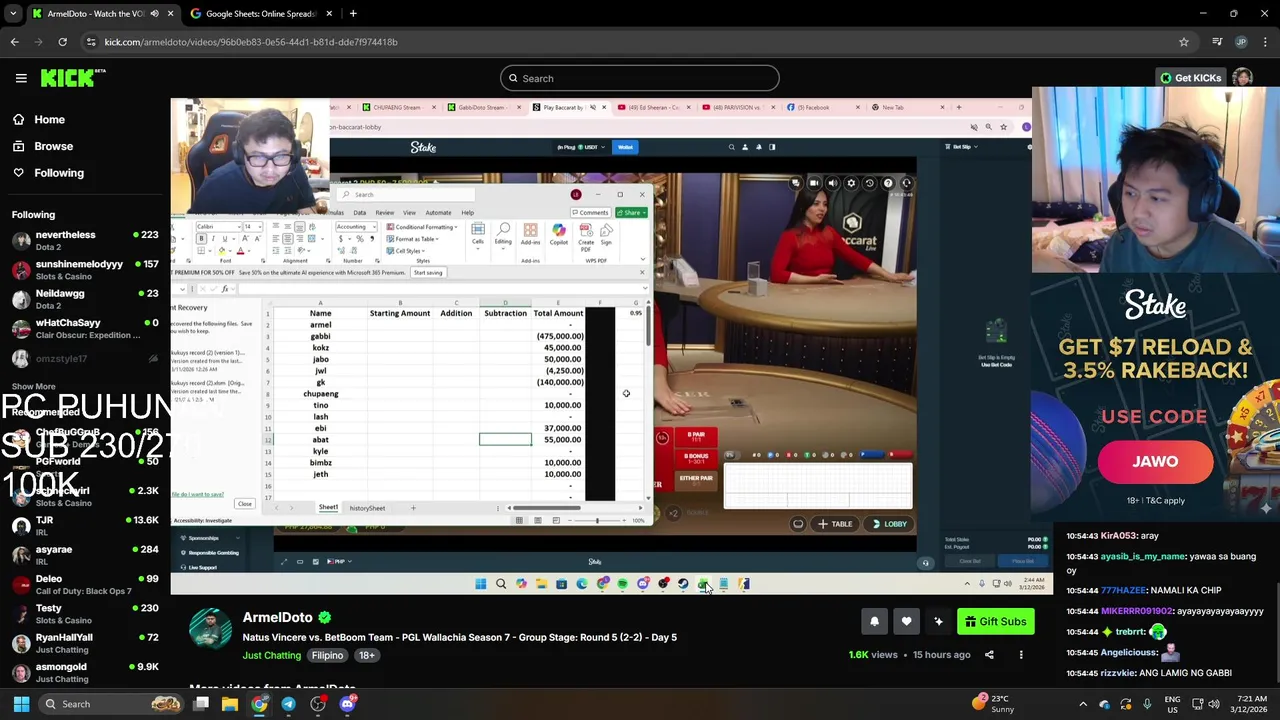Click the Subtraction column header cell
1280x720 pixels.
(x=505, y=313)
